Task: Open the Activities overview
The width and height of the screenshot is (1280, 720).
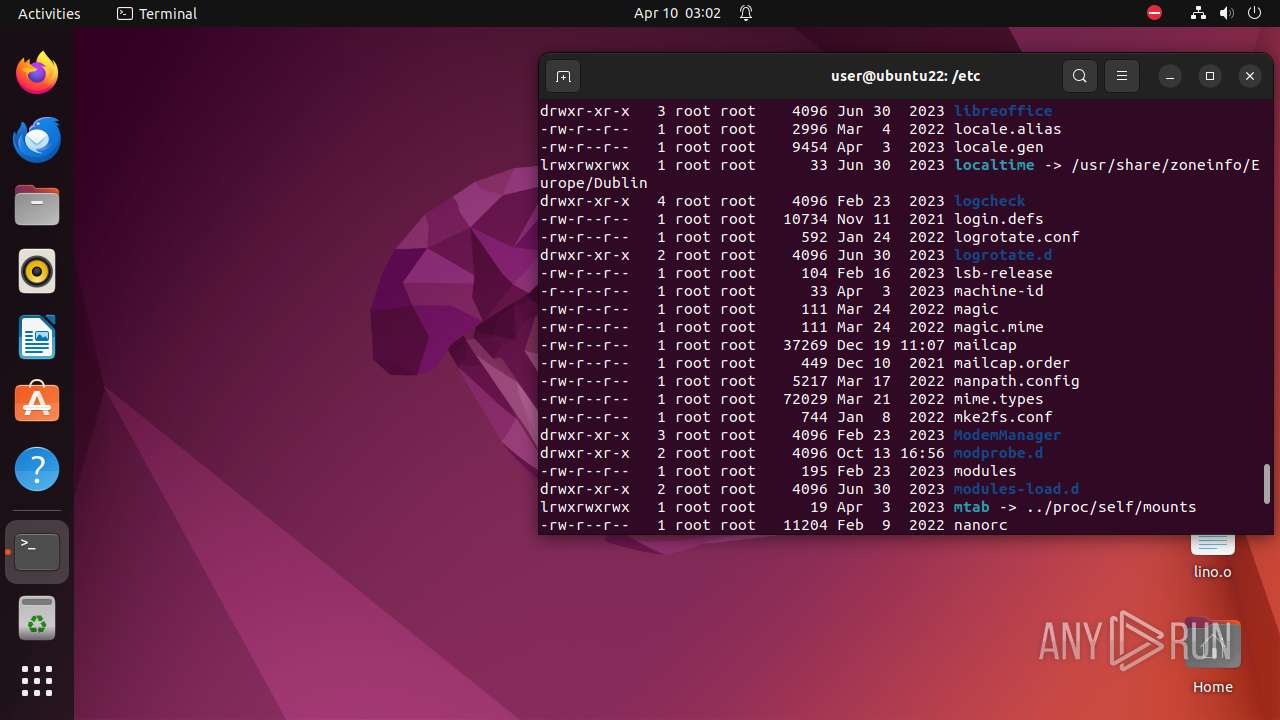Action: point(49,13)
